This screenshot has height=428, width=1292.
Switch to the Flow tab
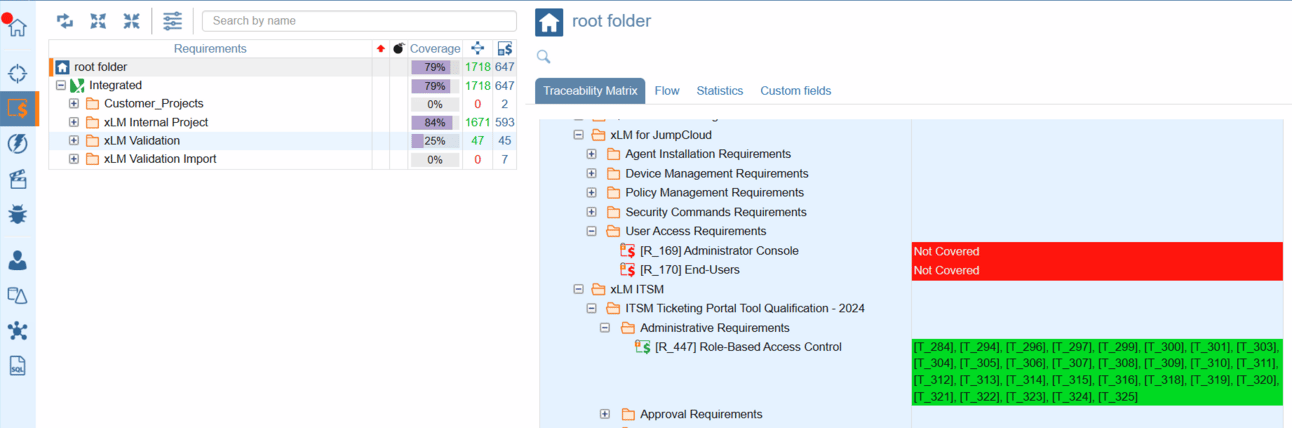pyautogui.click(x=667, y=91)
